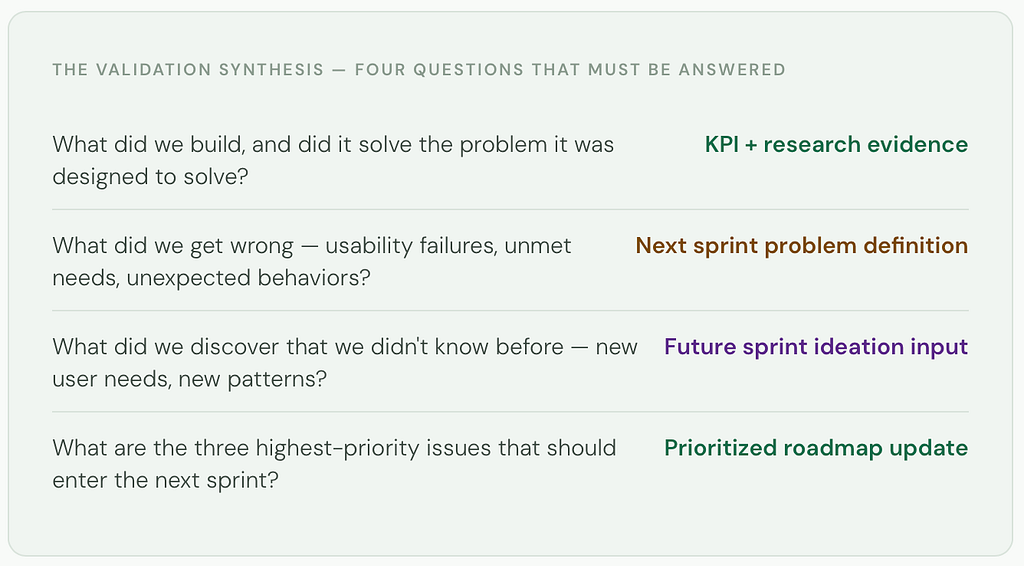Click the words 'research evidence' in green
This screenshot has width=1024, height=566.
pos(865,144)
